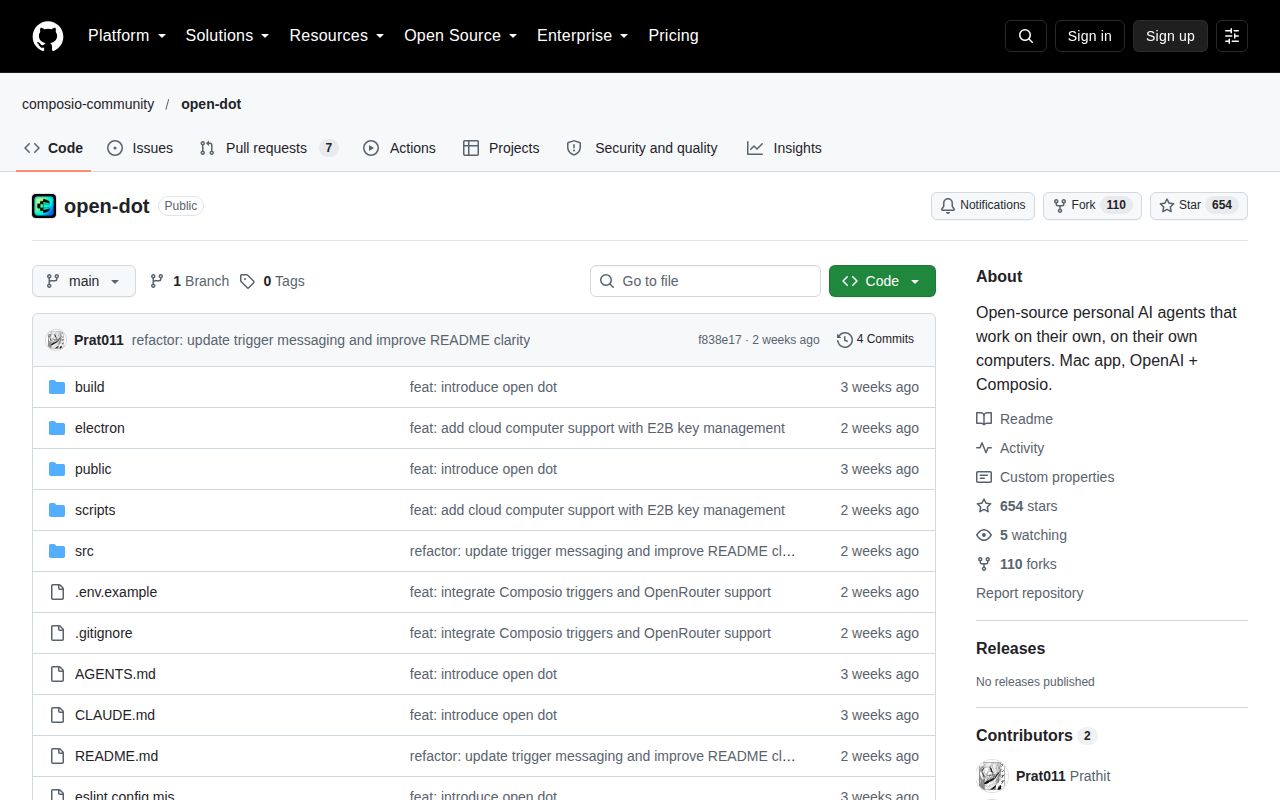Viewport: 1280px width, 800px height.
Task: Click the Sign in button
Action: (1089, 36)
